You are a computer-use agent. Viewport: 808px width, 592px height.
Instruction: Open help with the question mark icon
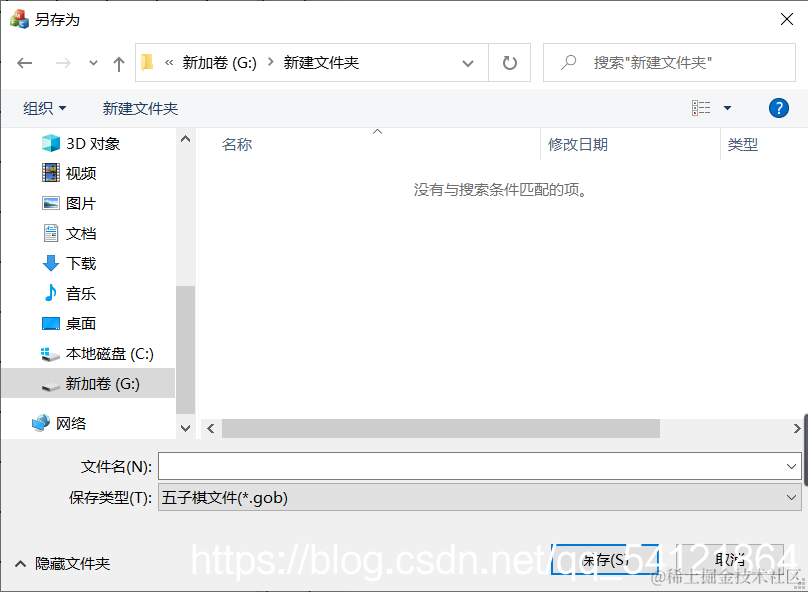[x=779, y=108]
